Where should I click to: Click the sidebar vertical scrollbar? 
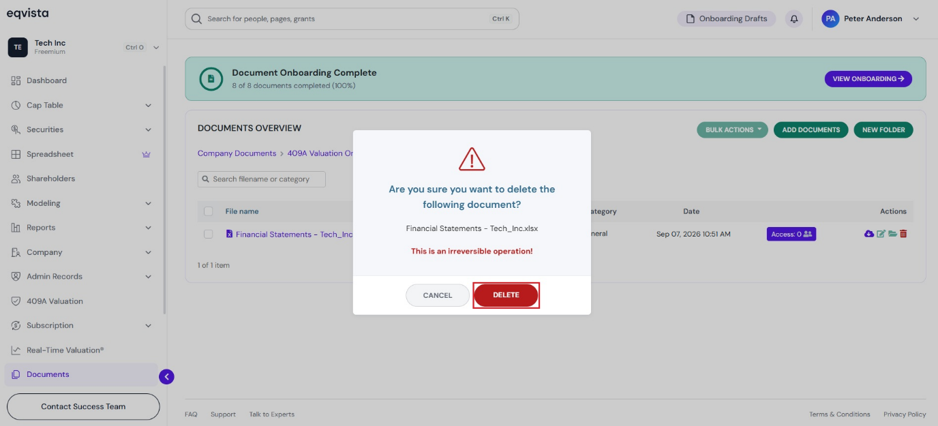(165, 190)
